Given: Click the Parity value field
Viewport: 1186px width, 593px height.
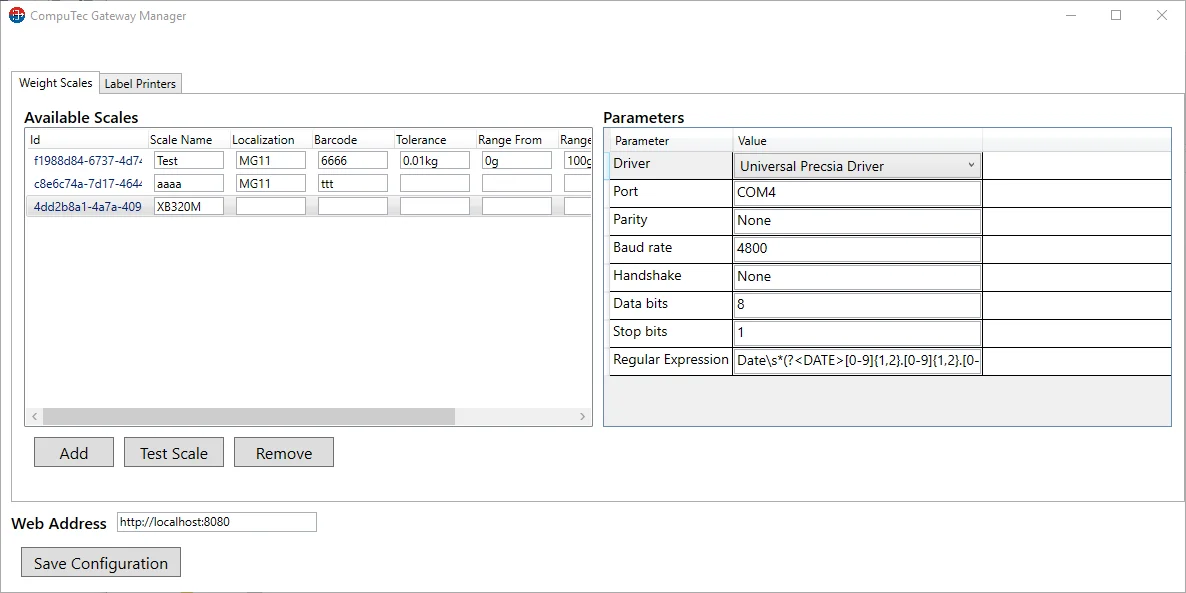Looking at the screenshot, I should coord(857,221).
